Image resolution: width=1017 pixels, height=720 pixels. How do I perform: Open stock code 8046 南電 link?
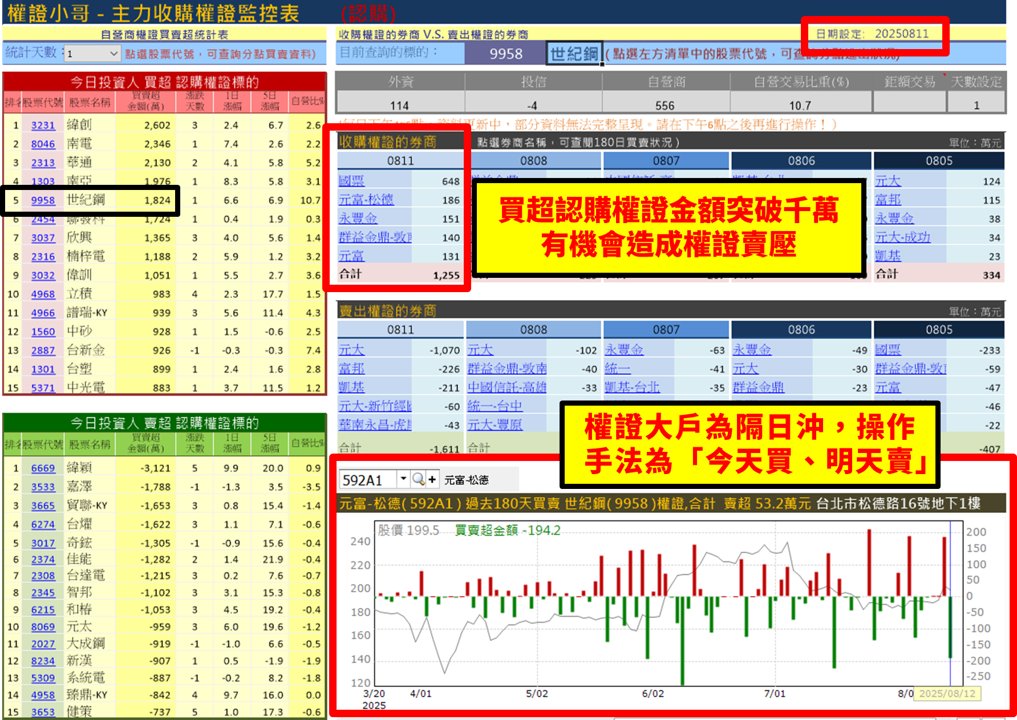[x=43, y=144]
